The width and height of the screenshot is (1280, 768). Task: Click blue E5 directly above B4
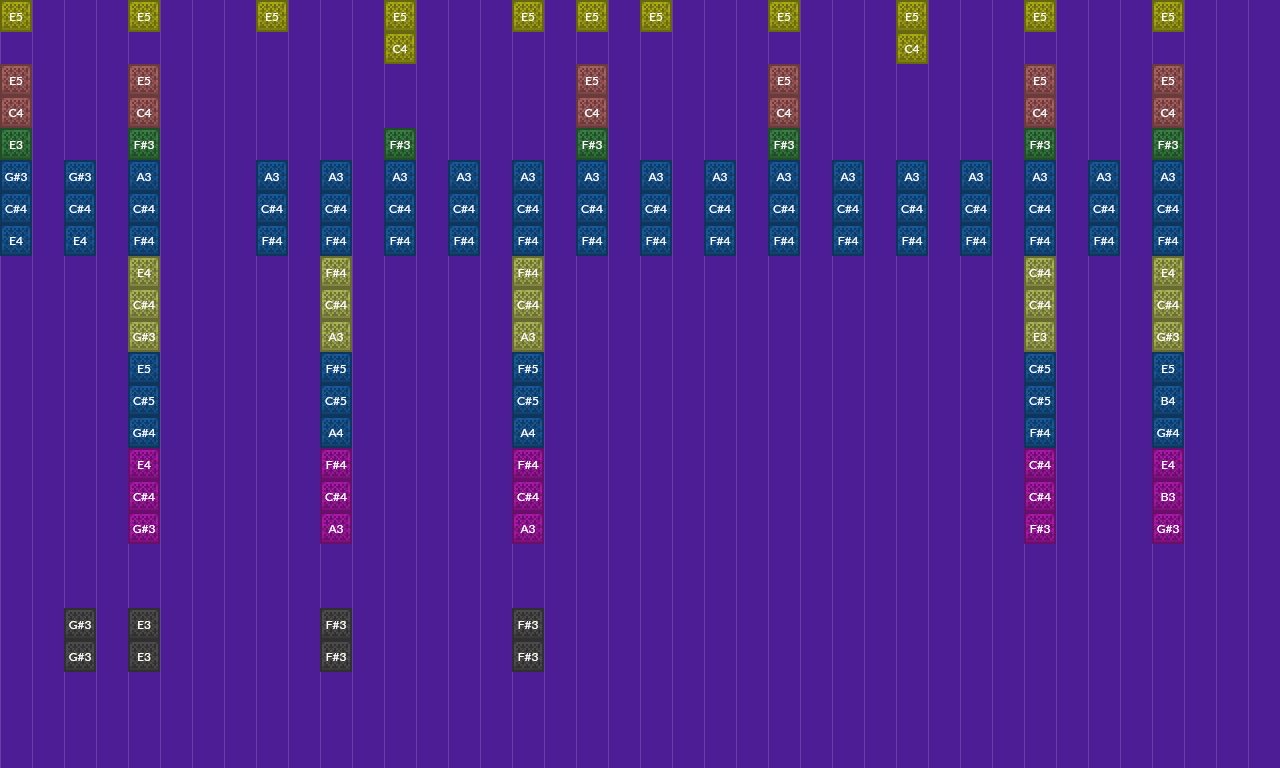tap(1168, 369)
